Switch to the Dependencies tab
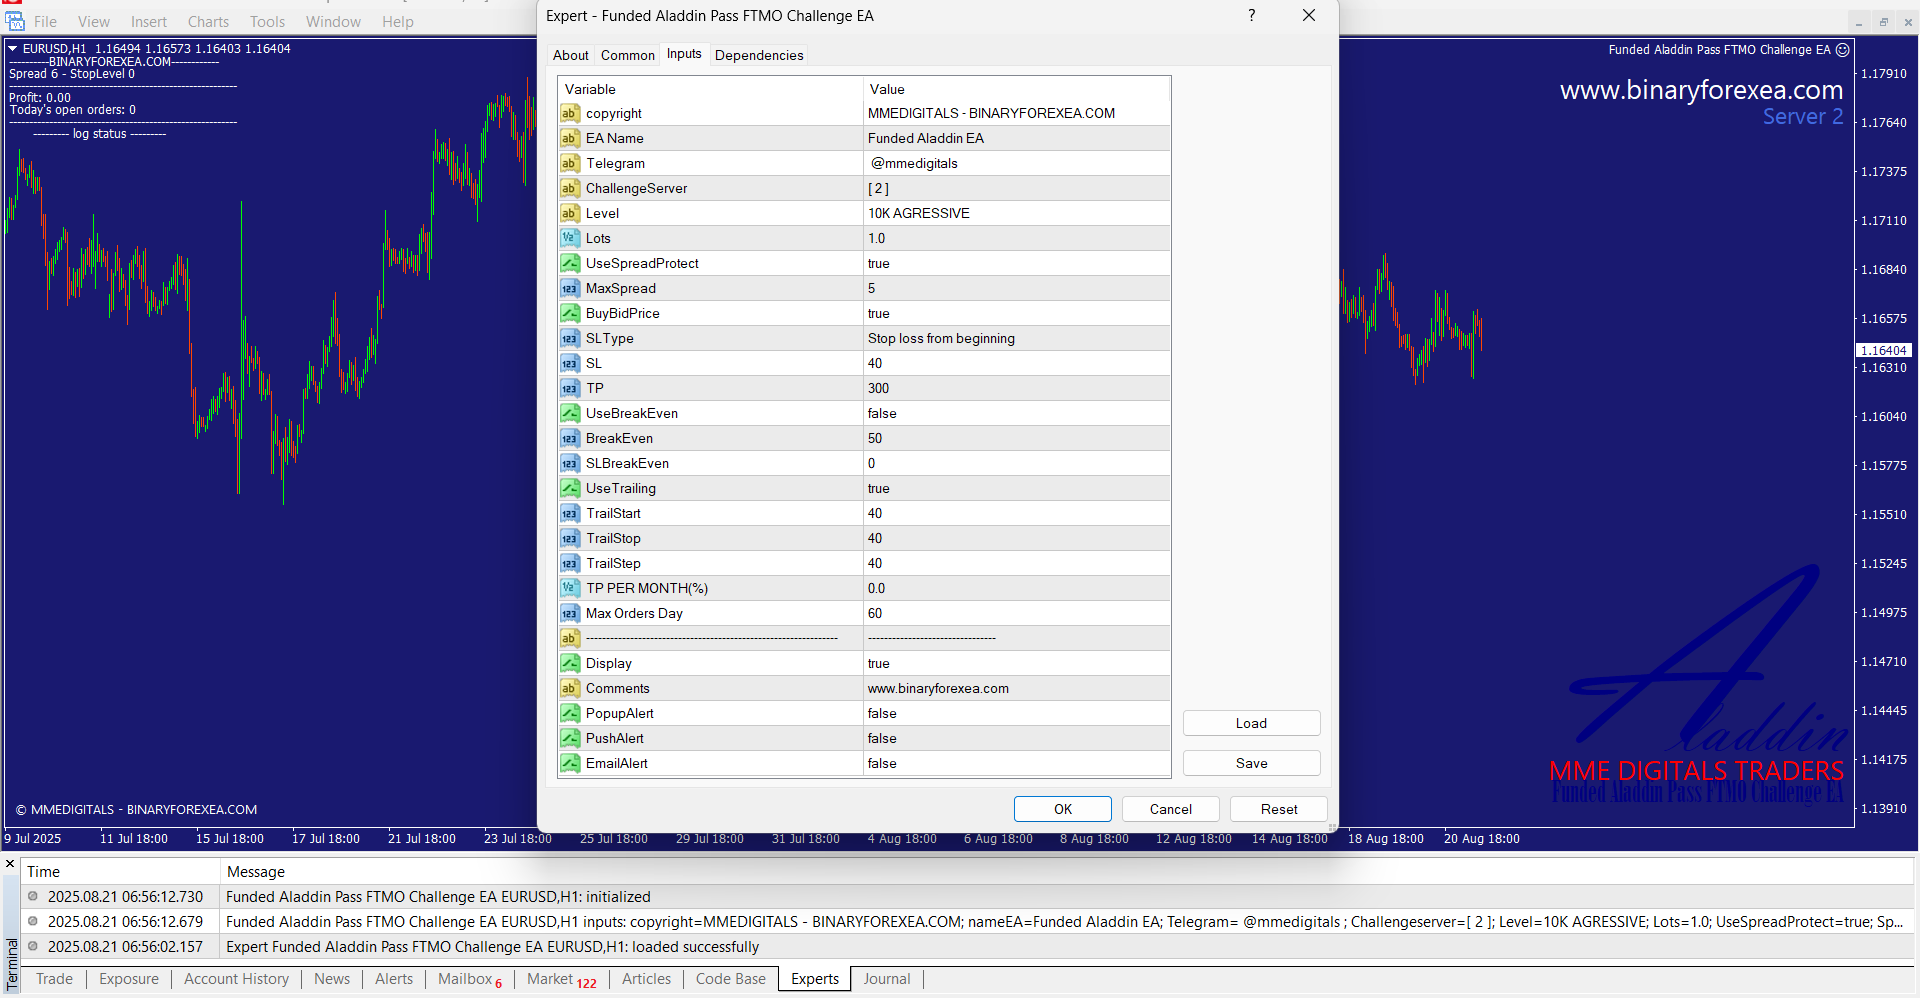This screenshot has width=1920, height=998. 759,56
